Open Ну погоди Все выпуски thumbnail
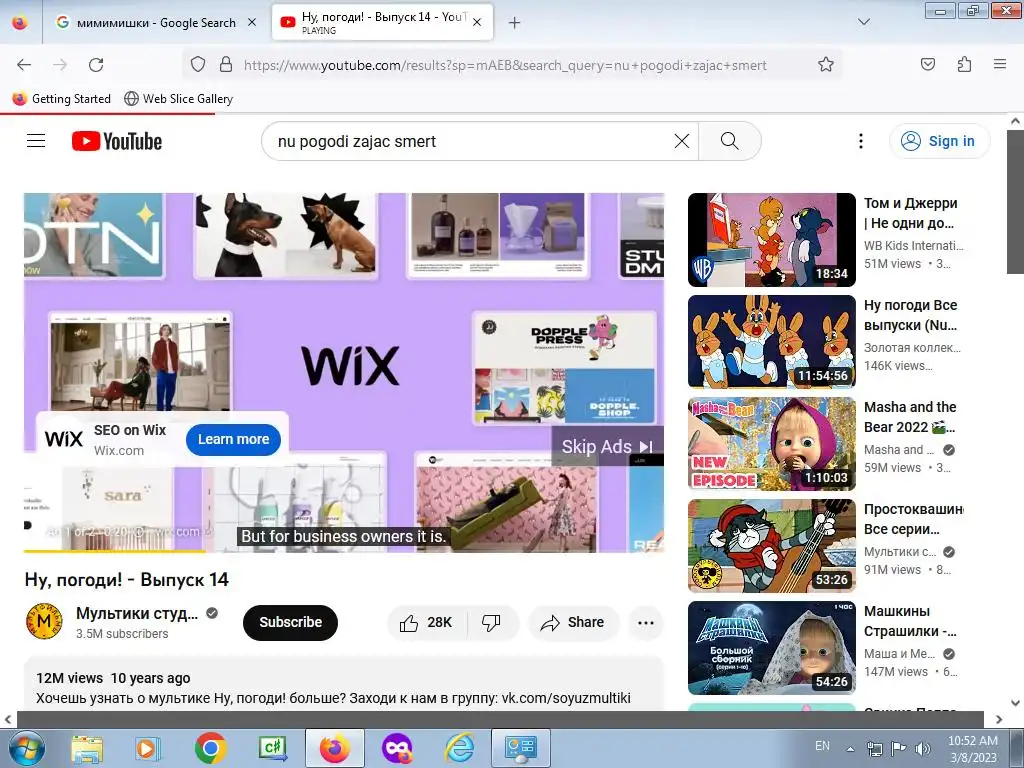The width and height of the screenshot is (1024, 768). click(772, 342)
